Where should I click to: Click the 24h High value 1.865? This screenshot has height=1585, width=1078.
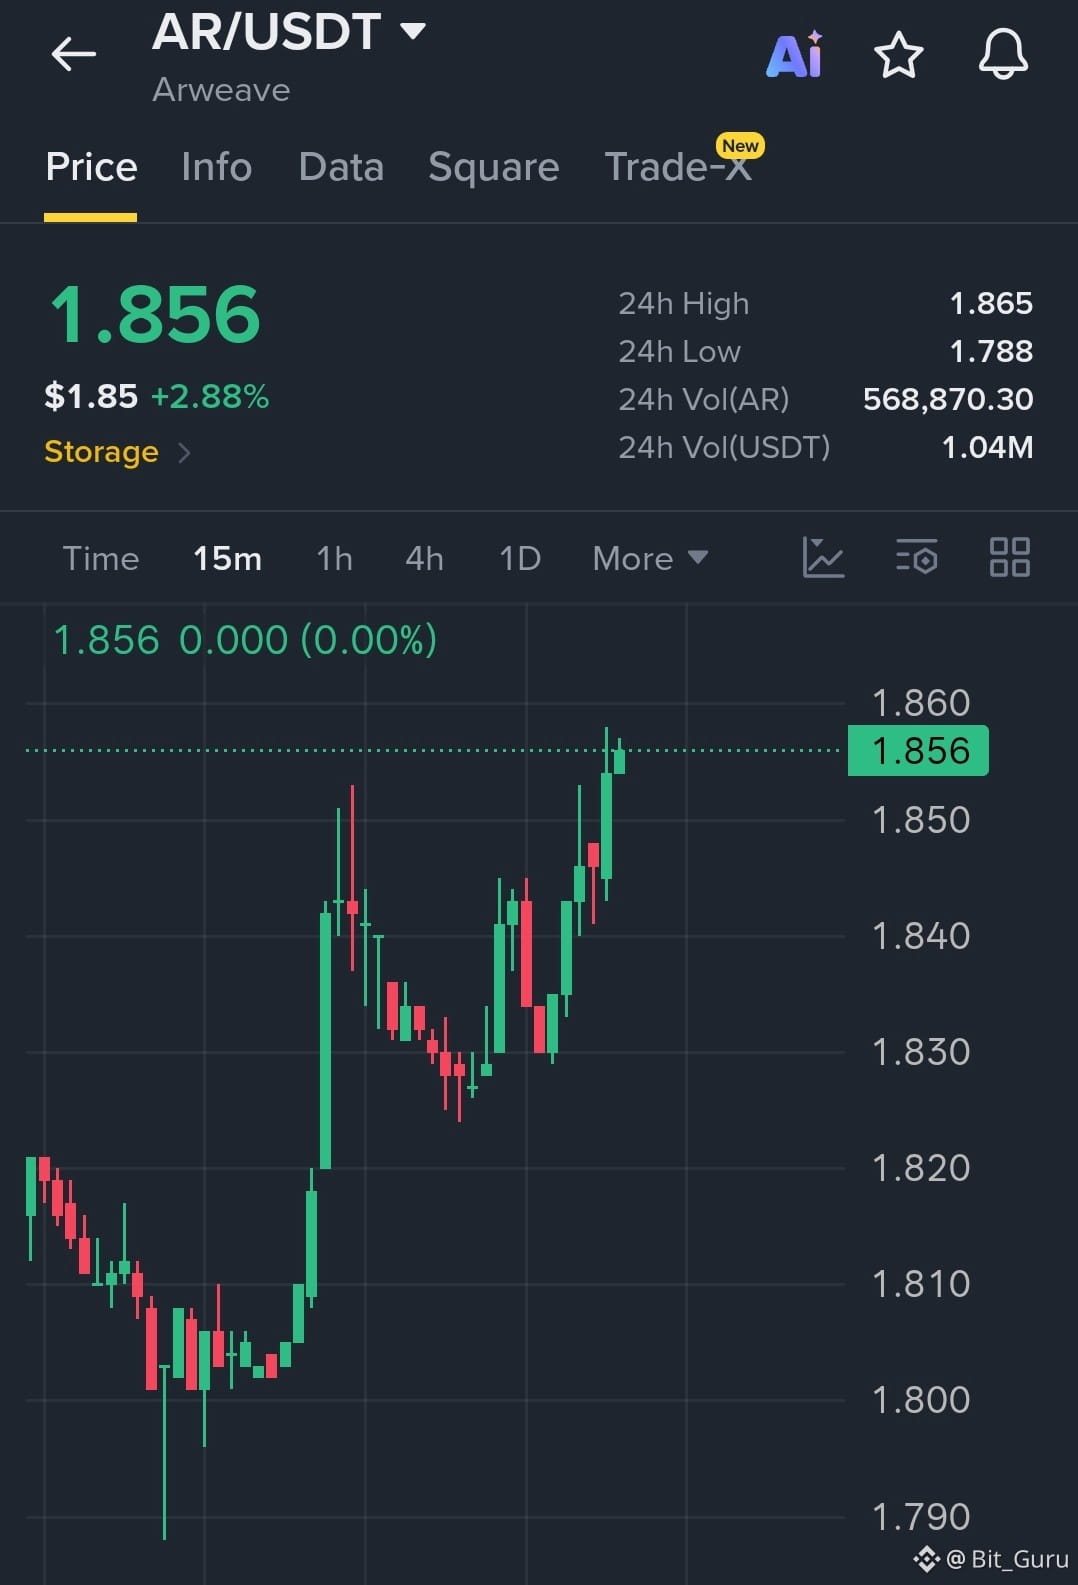point(991,303)
